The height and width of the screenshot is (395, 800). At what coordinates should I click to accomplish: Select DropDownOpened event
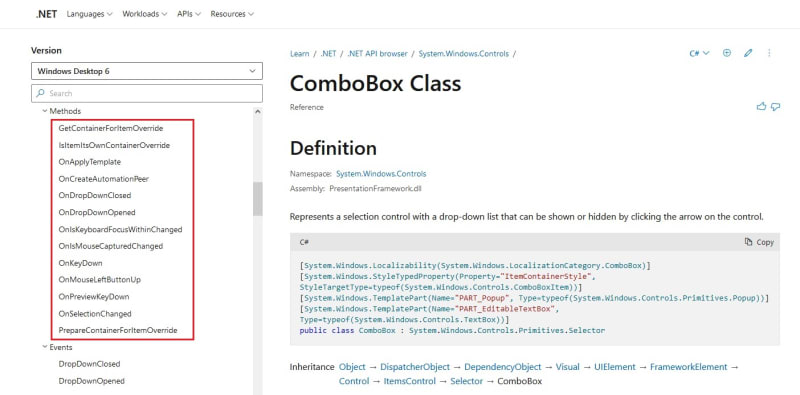tap(91, 381)
